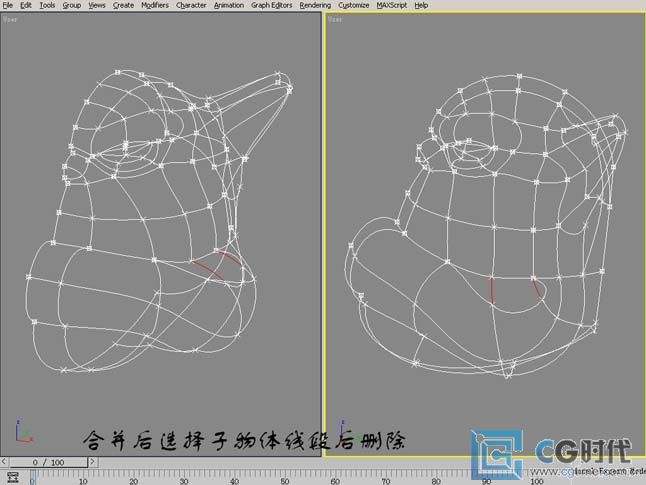Open the Rendering menu
The height and width of the screenshot is (485, 646).
pyautogui.click(x=315, y=5)
